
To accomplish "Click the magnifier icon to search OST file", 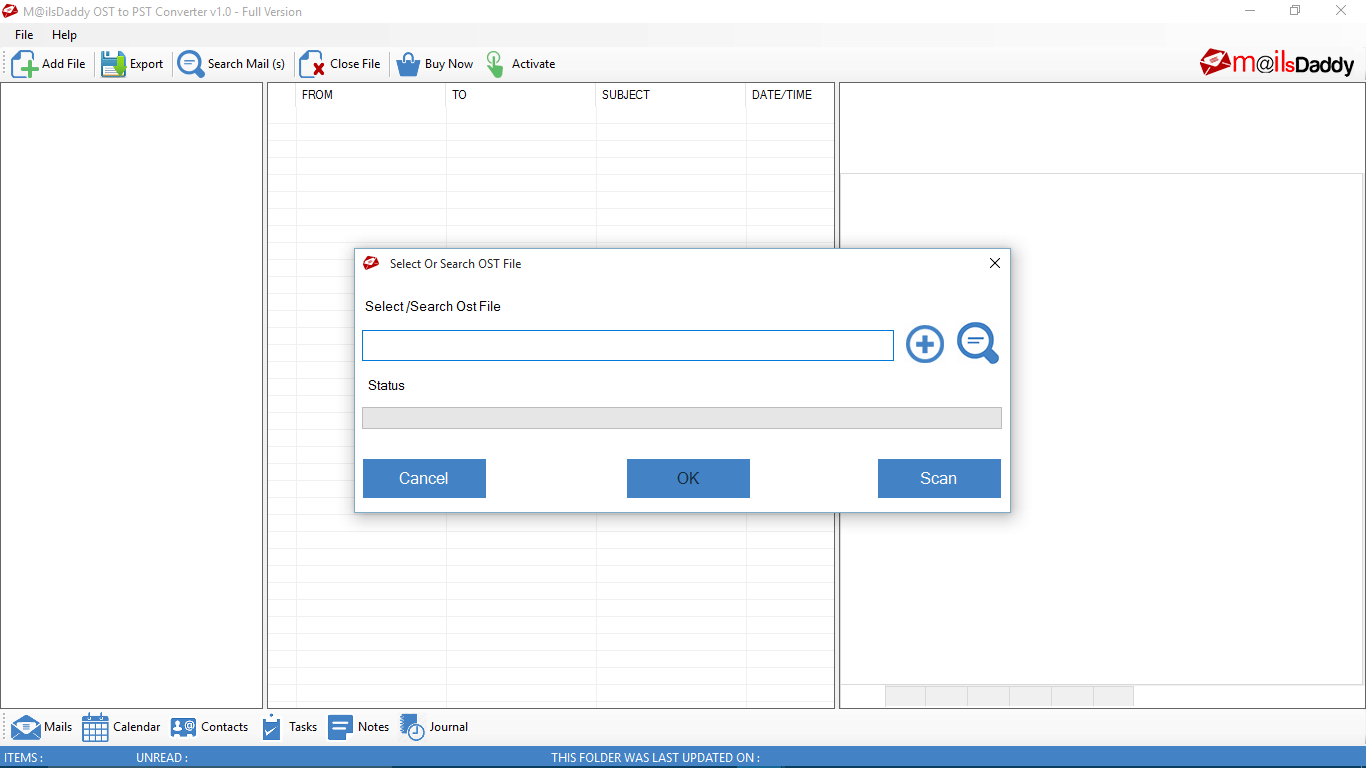I will click(x=977, y=343).
